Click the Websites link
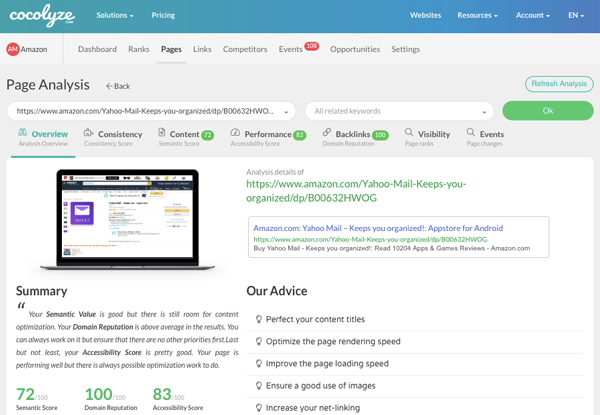This screenshot has width=600, height=415. click(425, 15)
